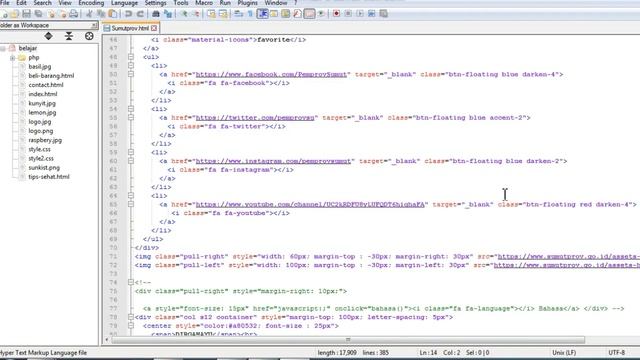Follow the facebook.com/PemprovSumut link
The width and height of the screenshot is (640, 360).
click(x=271, y=74)
